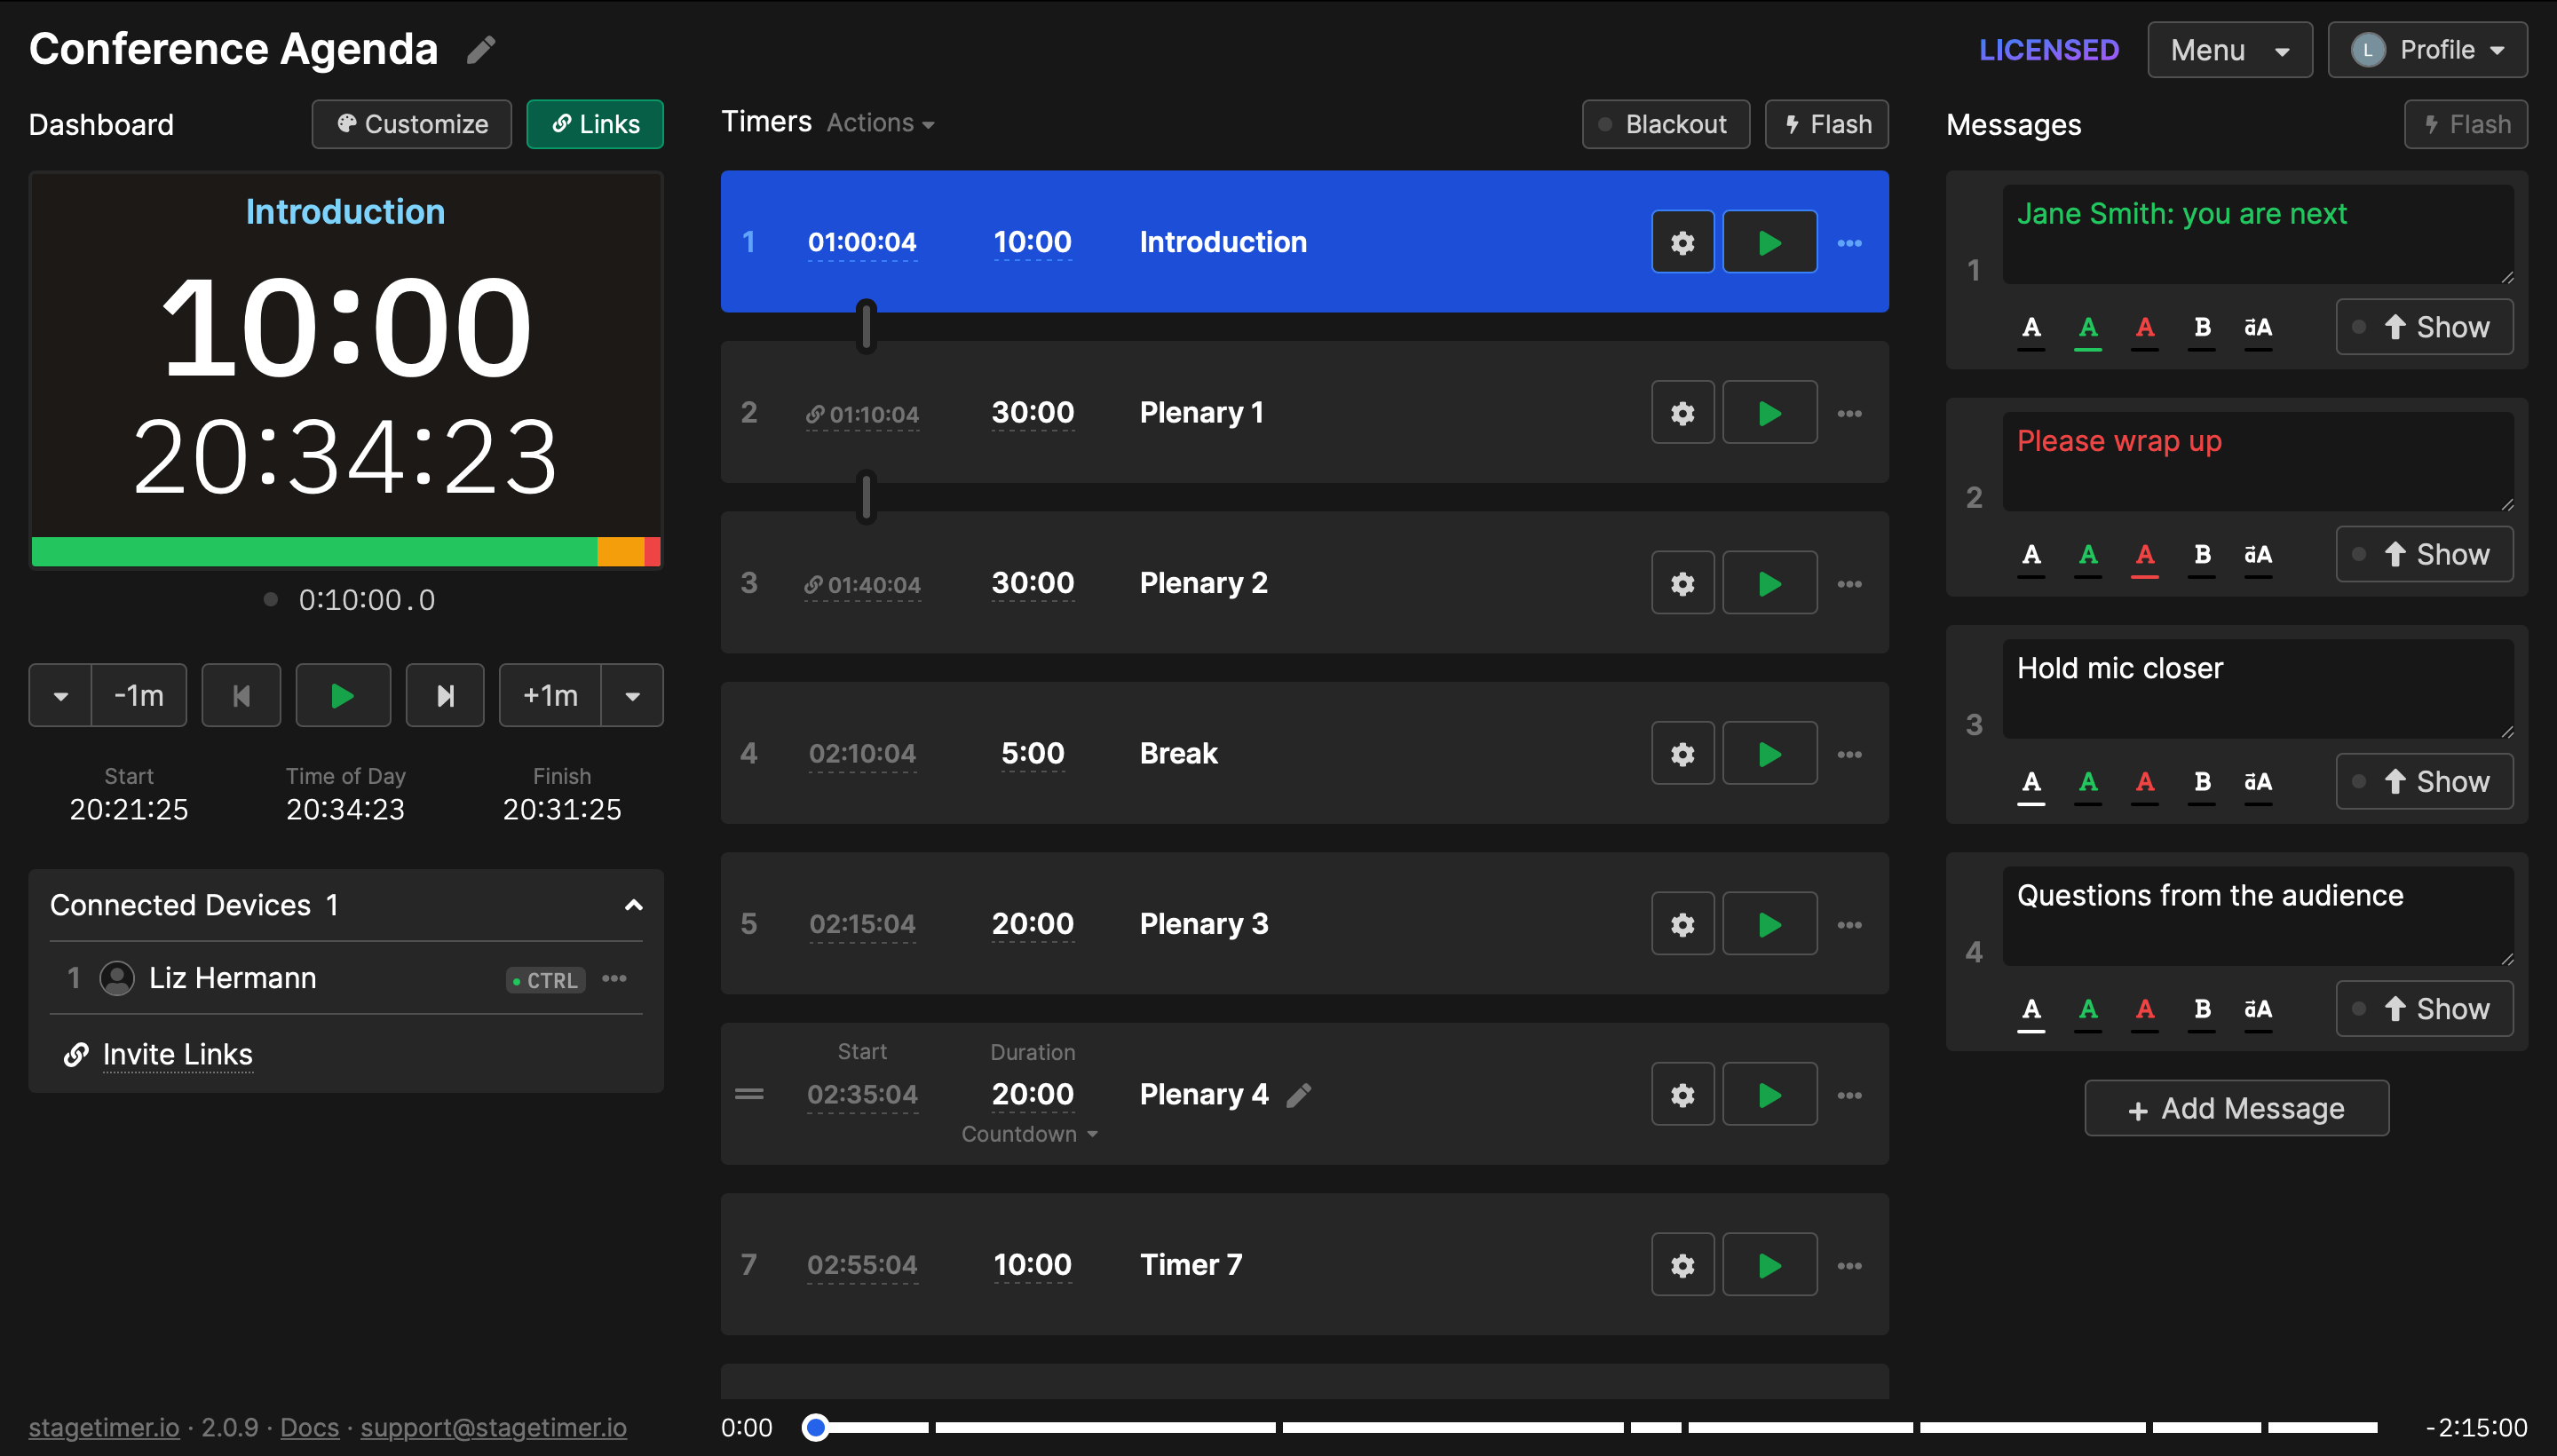
Task: Open the Menu in the top bar
Action: coord(2229,49)
